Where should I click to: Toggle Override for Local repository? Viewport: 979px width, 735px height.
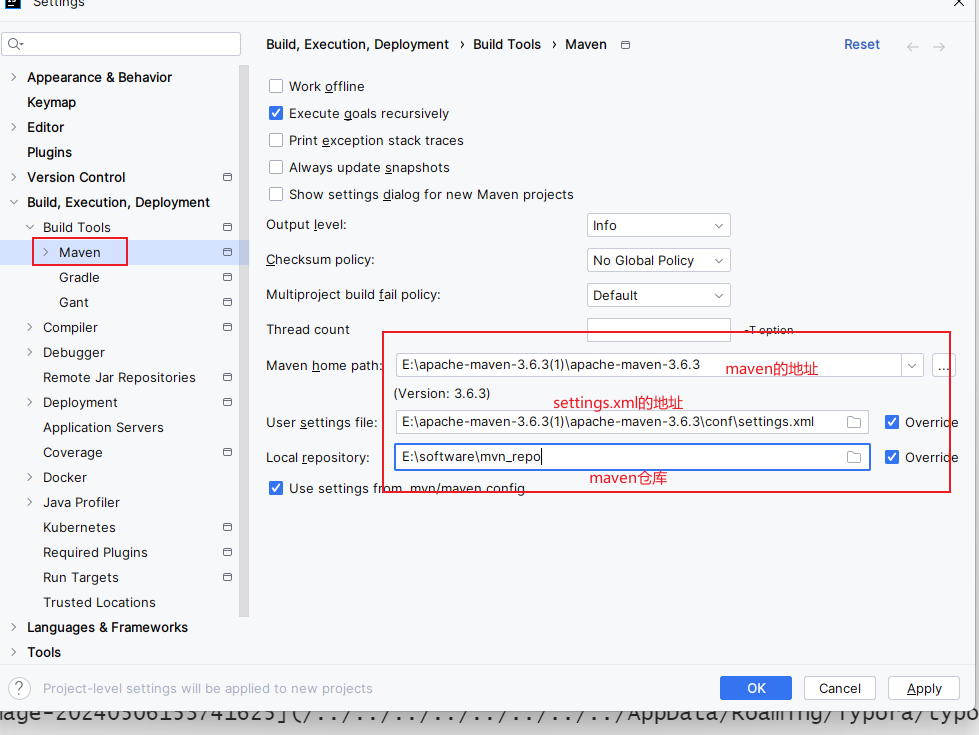[x=892, y=457]
